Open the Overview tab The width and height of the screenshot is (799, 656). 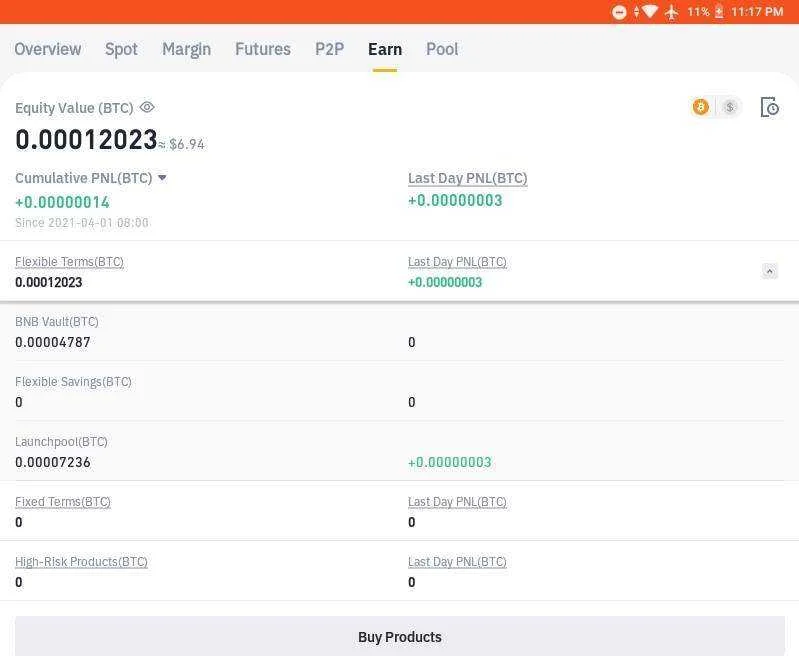(47, 49)
